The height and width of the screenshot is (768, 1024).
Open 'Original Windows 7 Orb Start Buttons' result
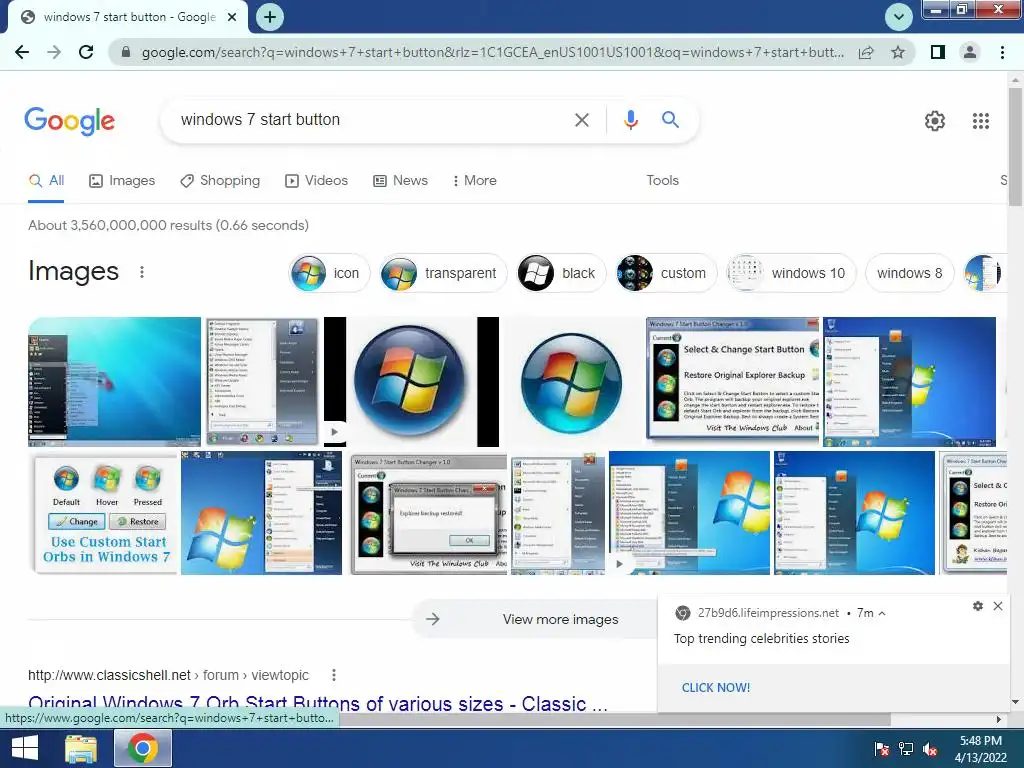point(318,703)
